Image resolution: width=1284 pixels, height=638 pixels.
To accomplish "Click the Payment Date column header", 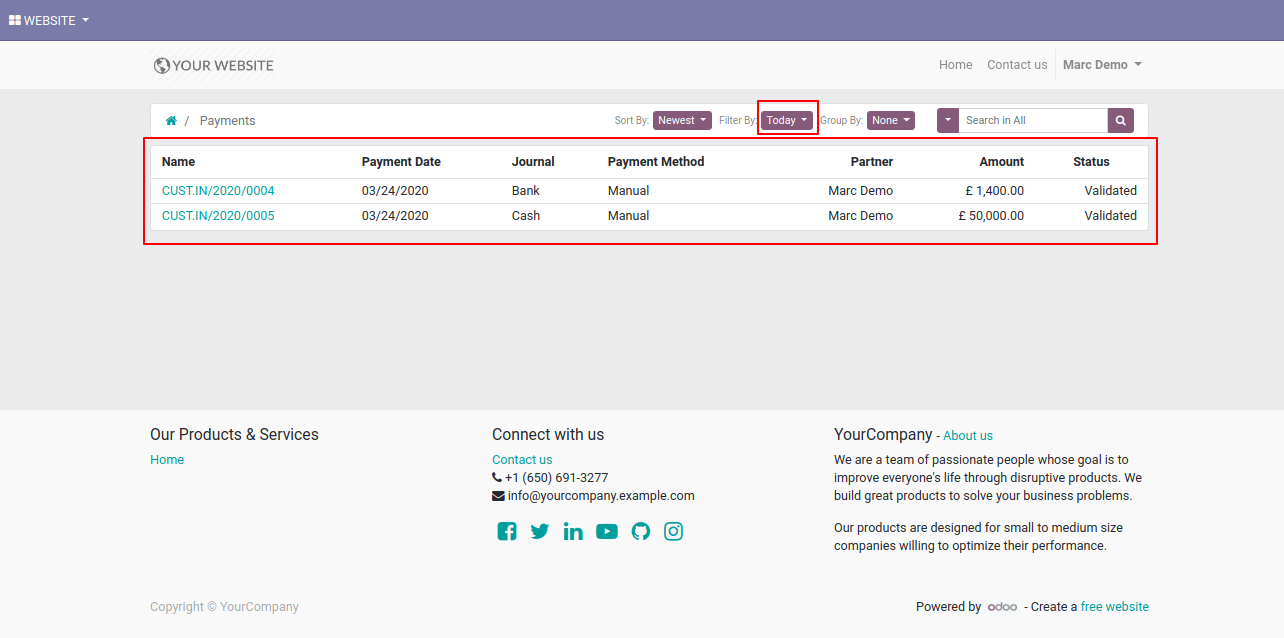I will [x=401, y=162].
